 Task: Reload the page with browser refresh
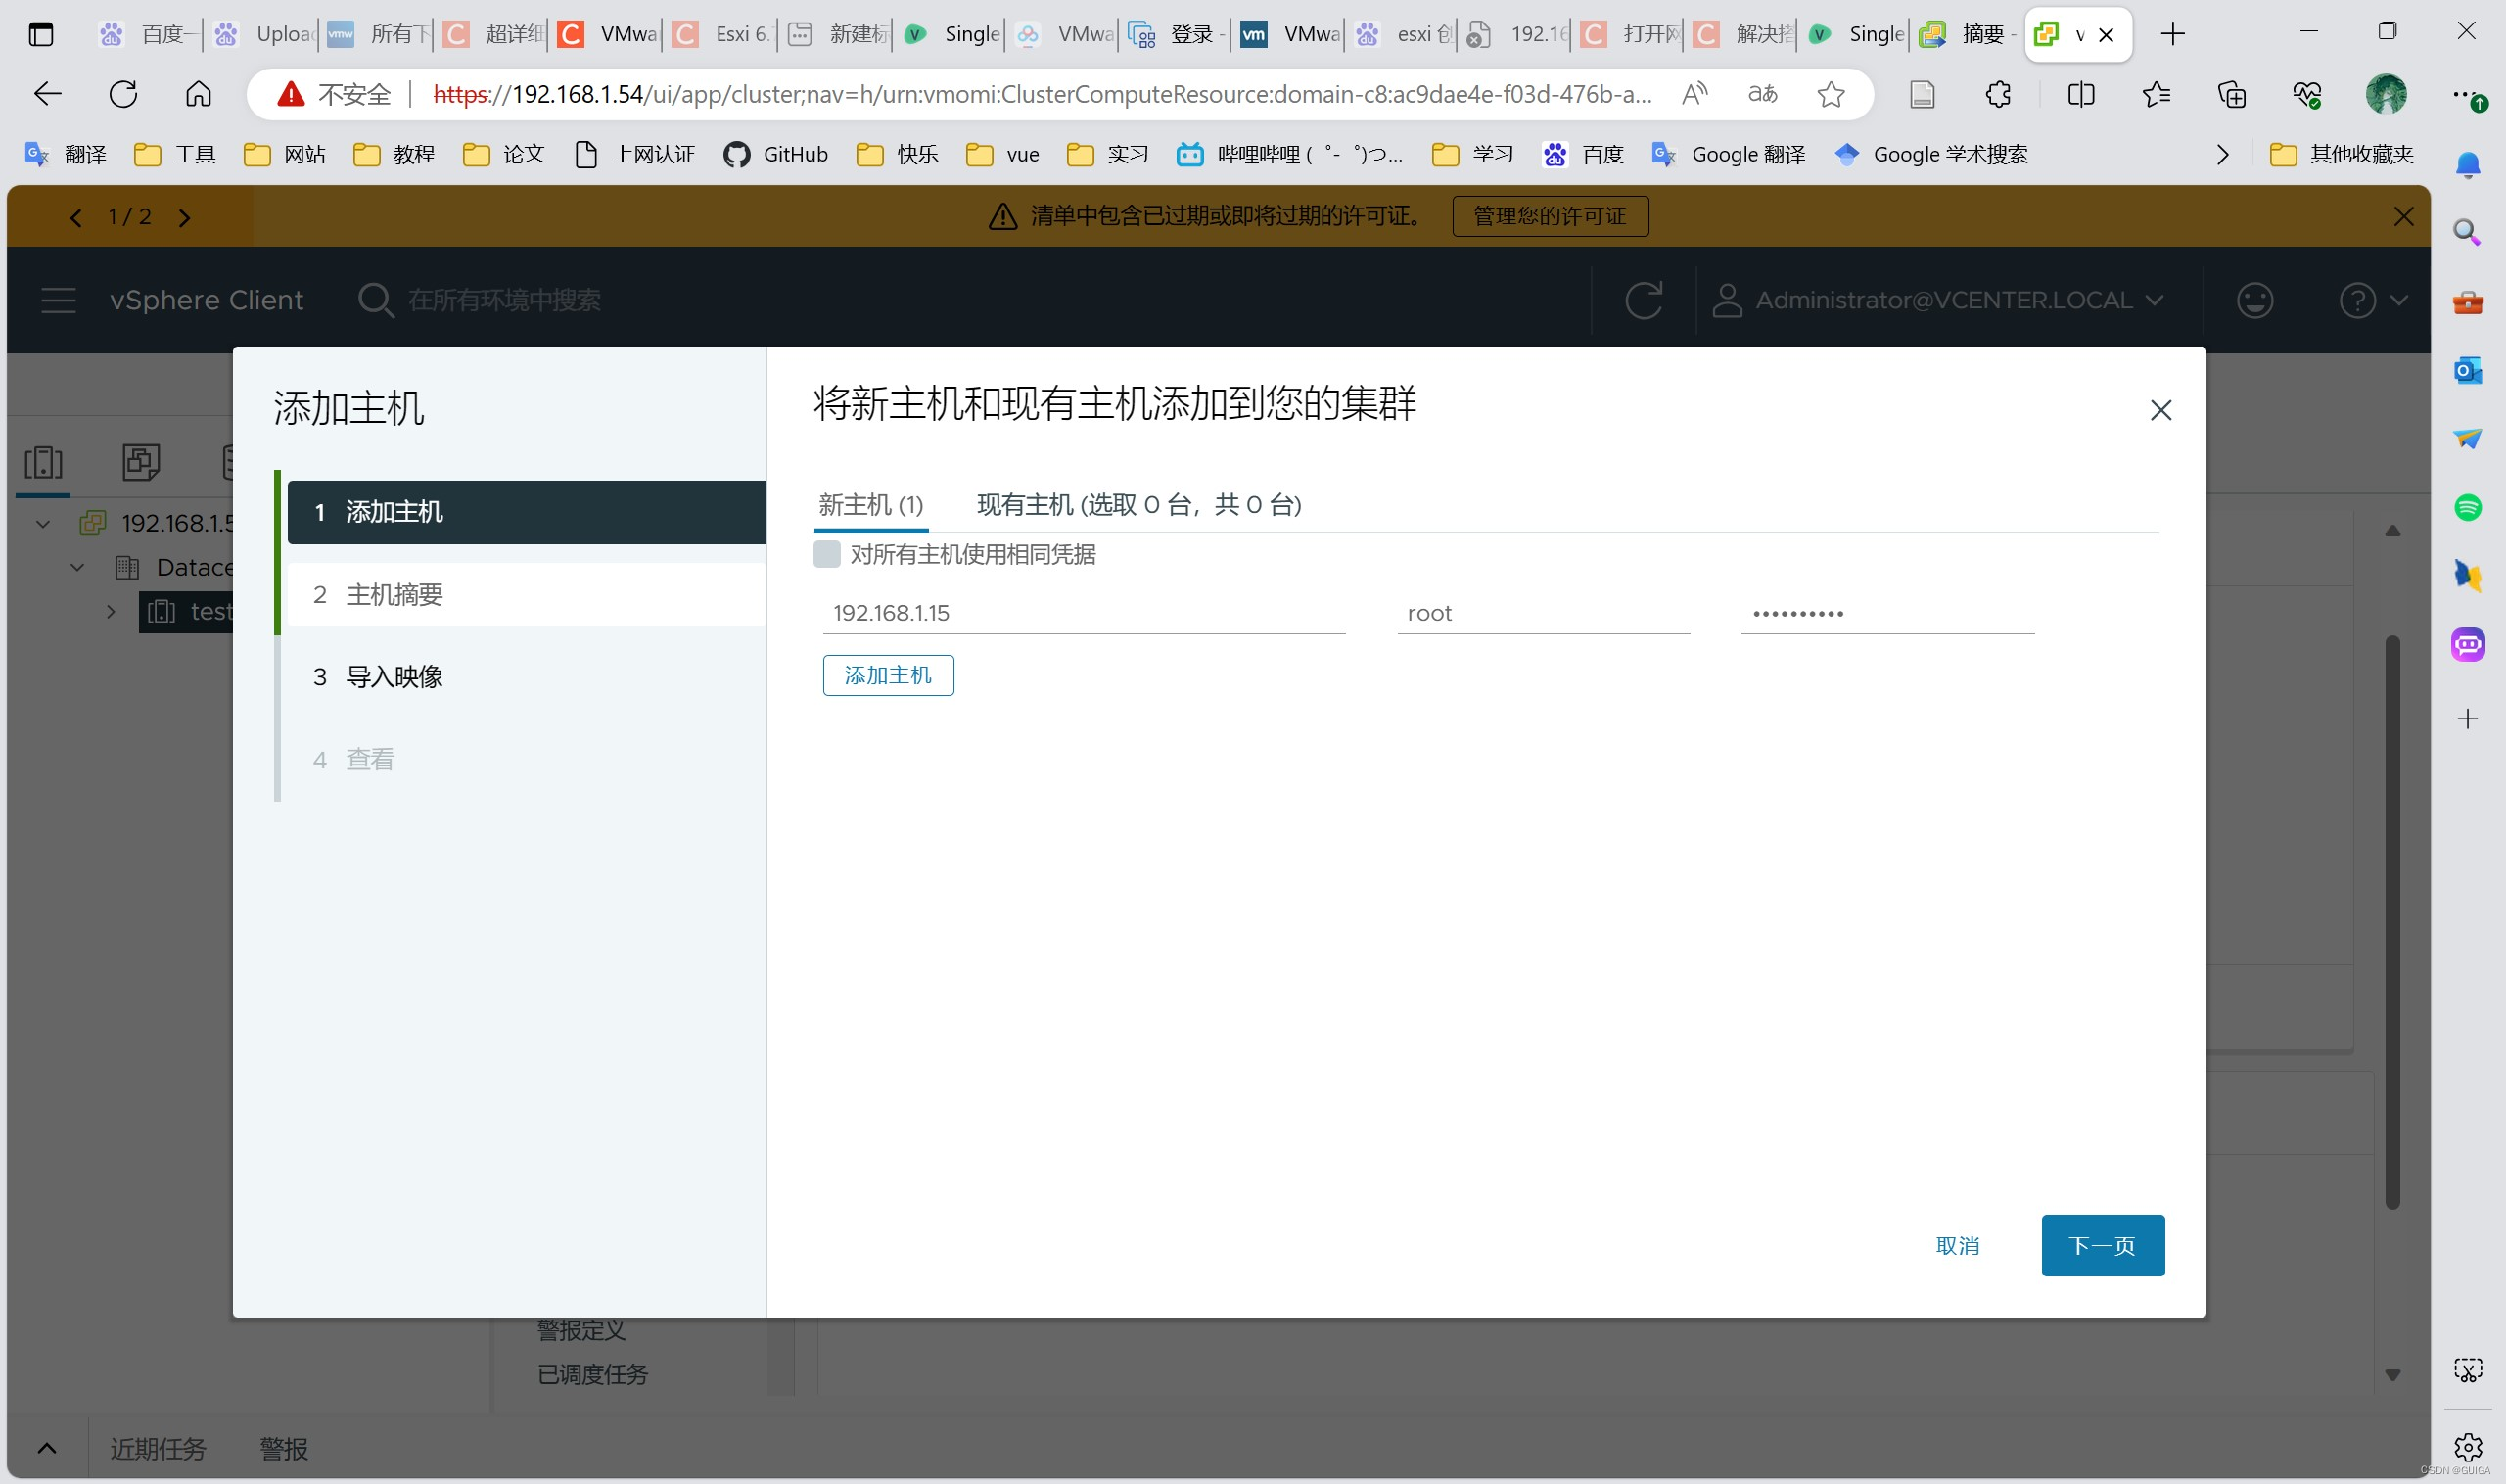[x=123, y=94]
